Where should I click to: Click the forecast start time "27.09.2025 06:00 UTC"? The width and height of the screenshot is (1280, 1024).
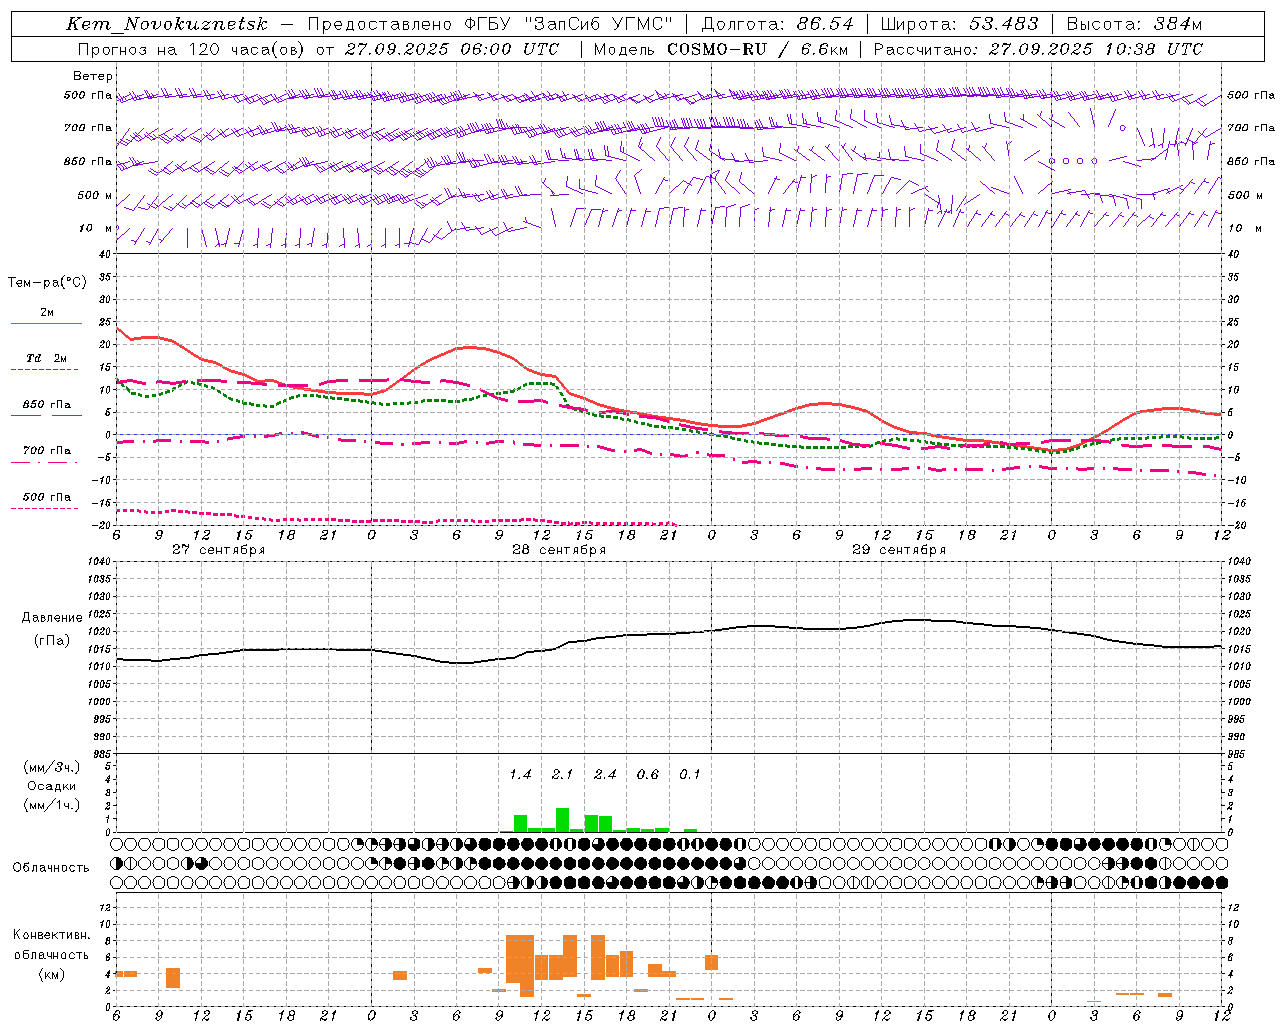[x=452, y=49]
